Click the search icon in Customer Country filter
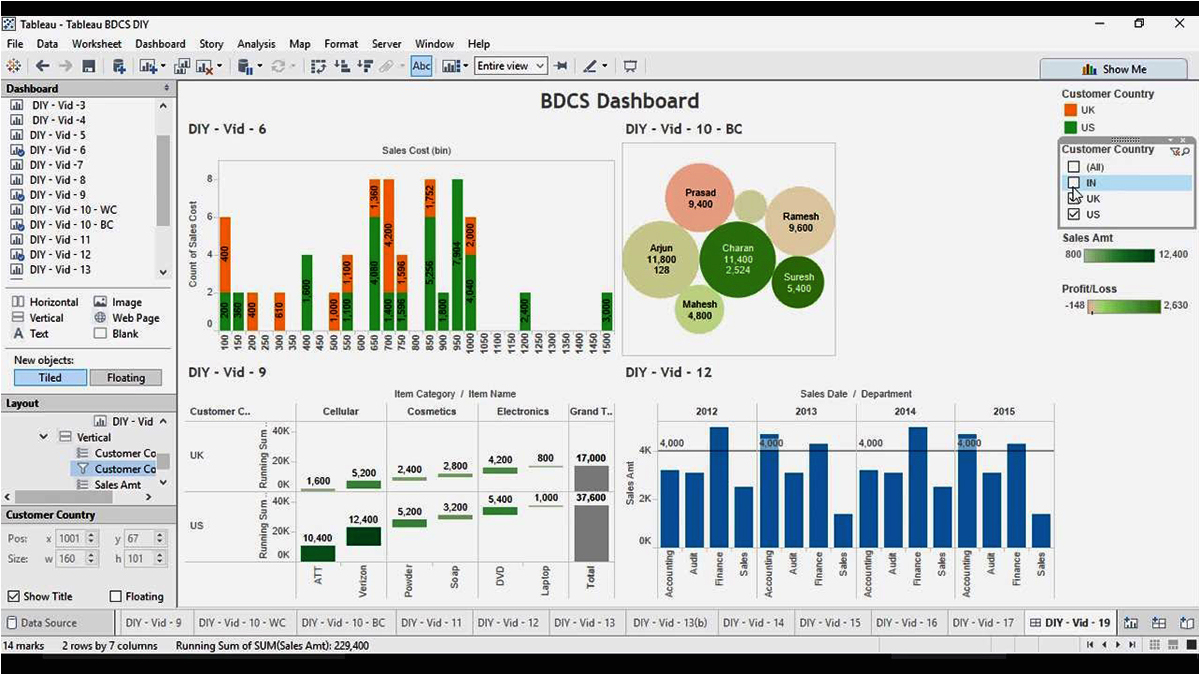 coord(1186,150)
